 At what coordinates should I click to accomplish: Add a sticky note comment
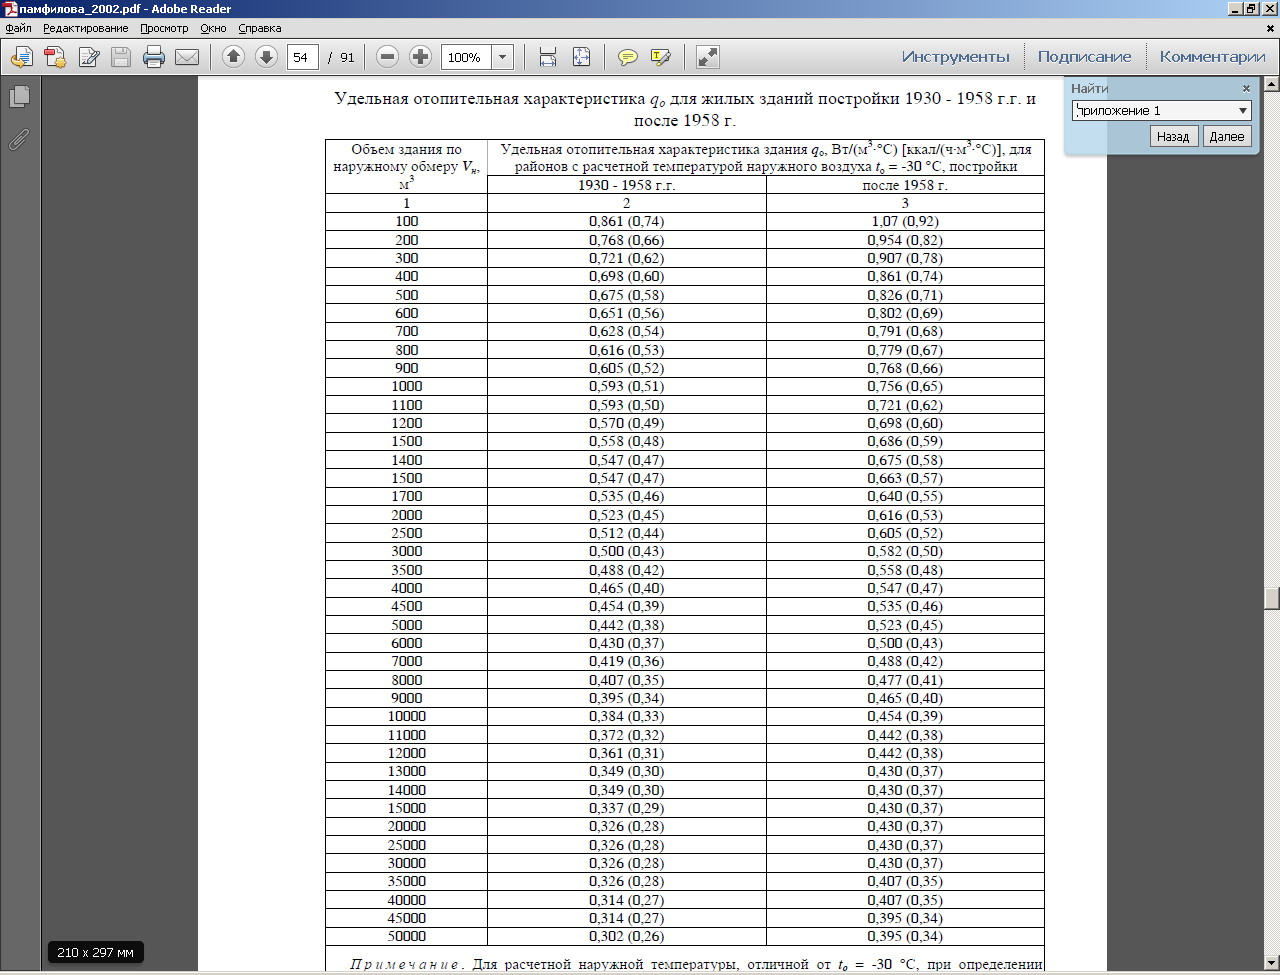(628, 57)
